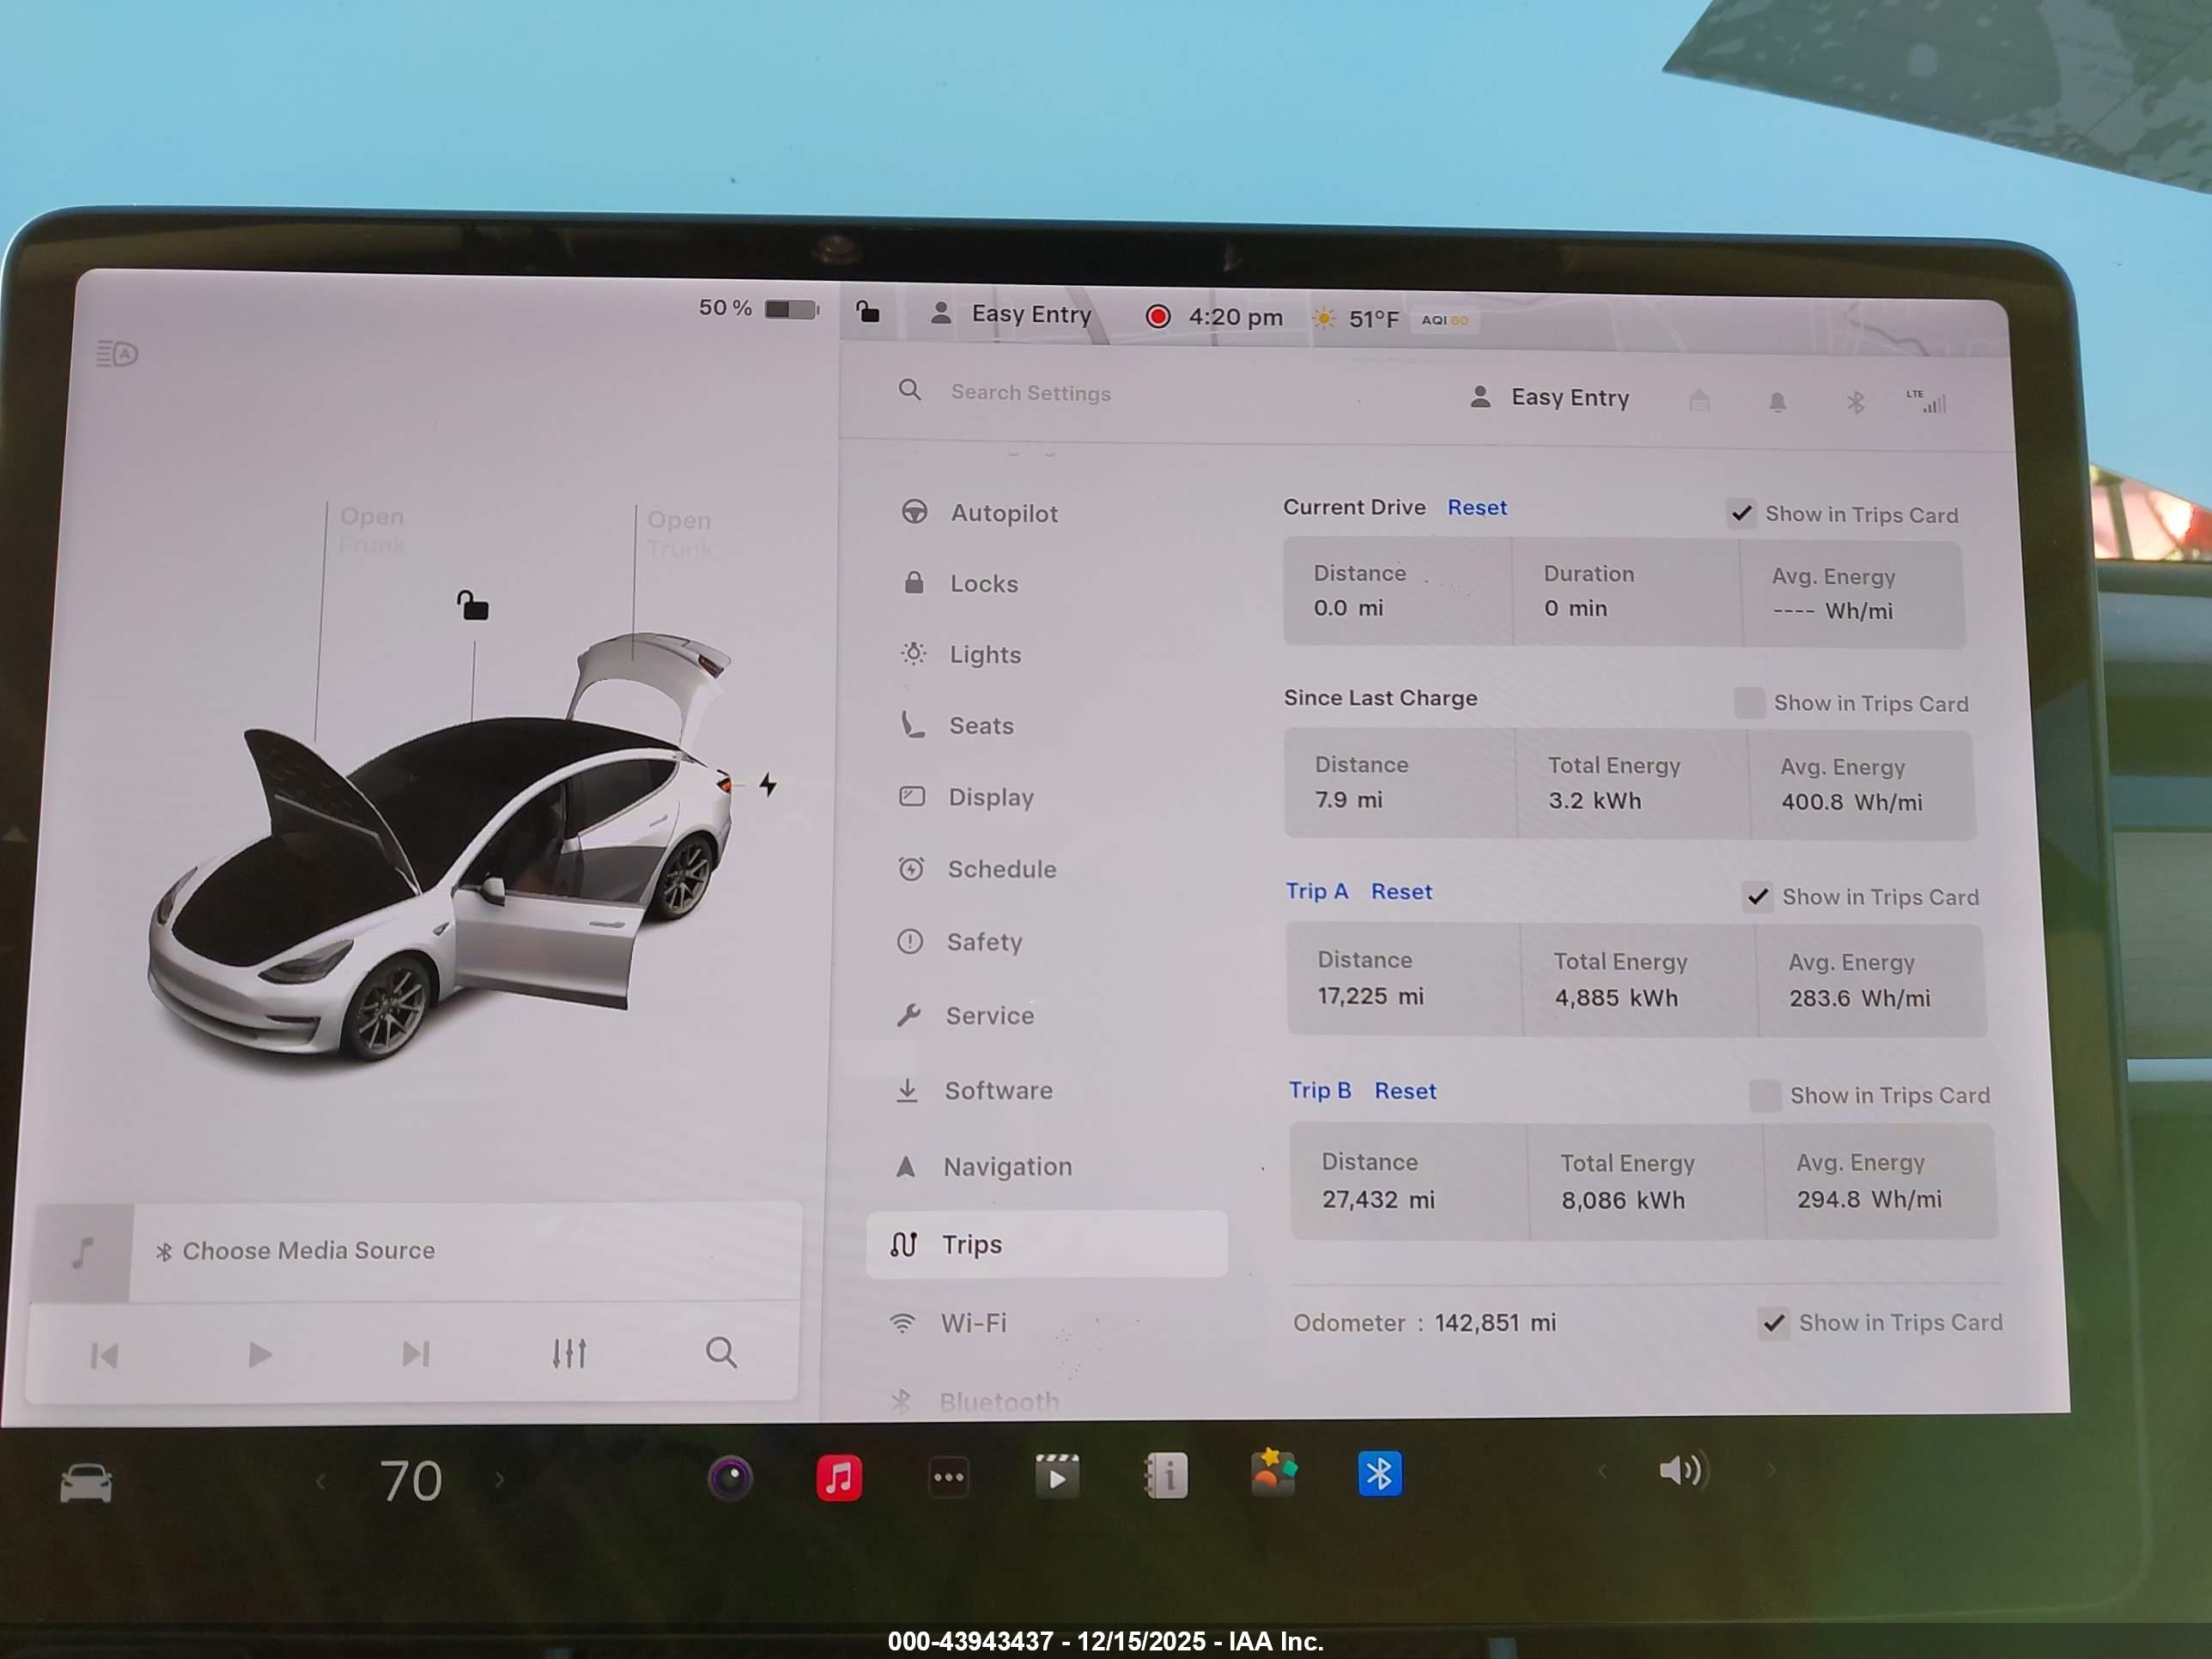
Task: Open the Toybox arcade app icon
Action: coord(1273,1472)
